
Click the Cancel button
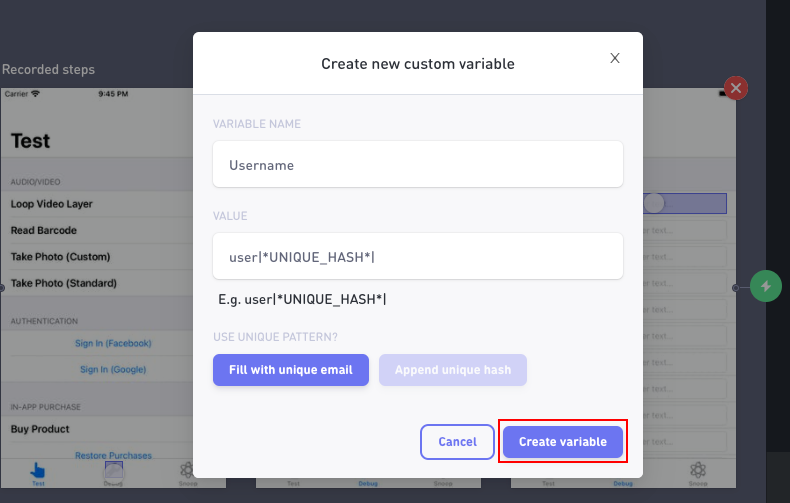pos(457,442)
